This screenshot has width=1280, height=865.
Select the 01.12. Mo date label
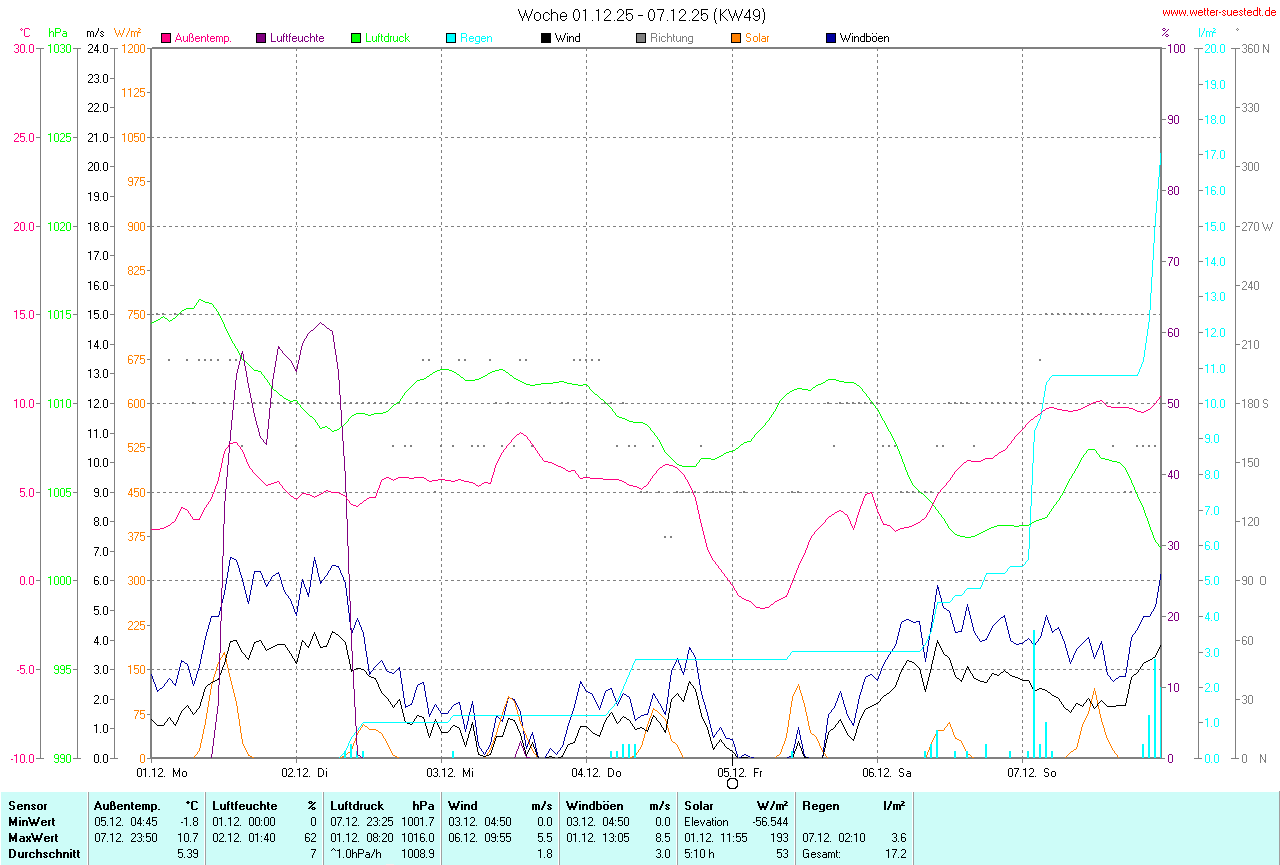[x=162, y=772]
